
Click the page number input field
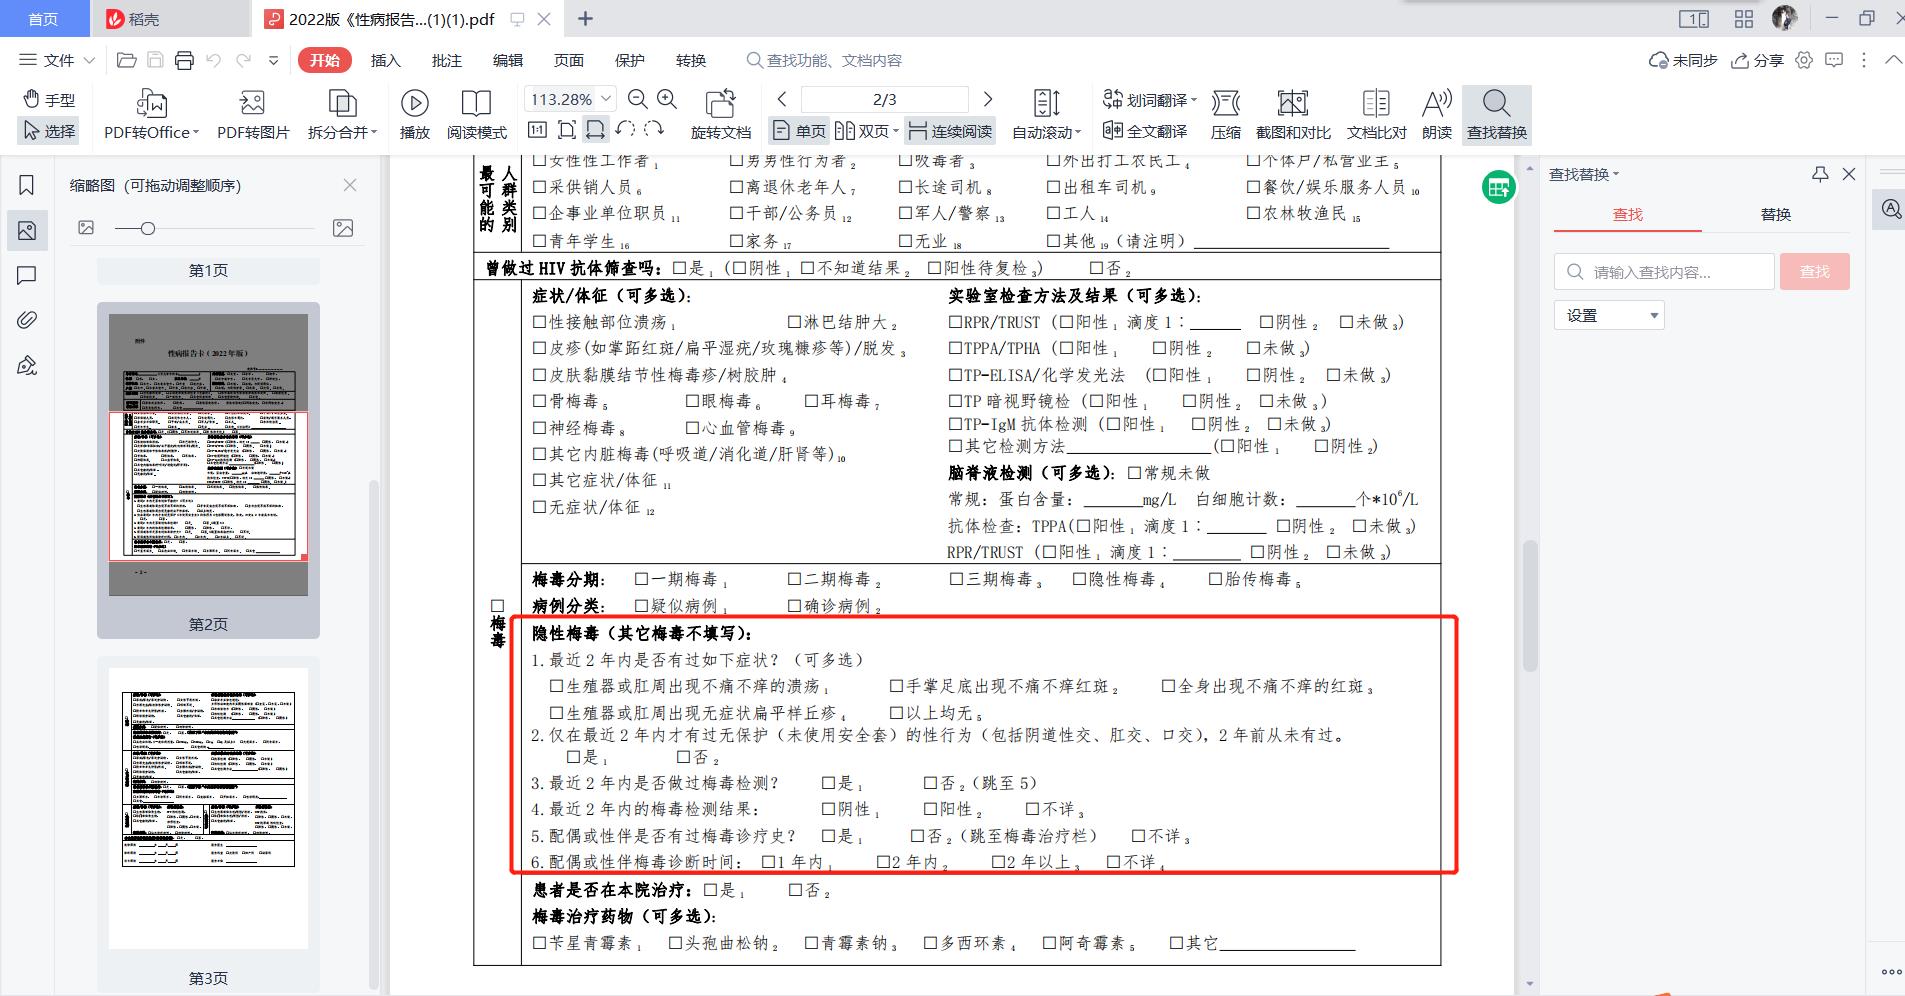(x=885, y=99)
